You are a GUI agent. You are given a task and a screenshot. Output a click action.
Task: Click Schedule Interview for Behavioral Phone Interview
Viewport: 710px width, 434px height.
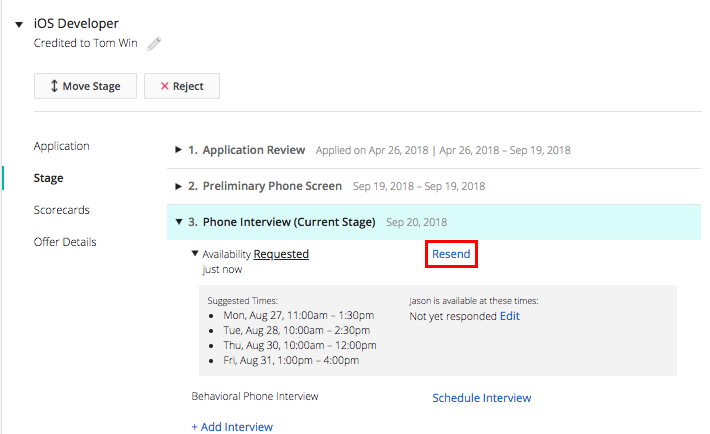tap(482, 398)
